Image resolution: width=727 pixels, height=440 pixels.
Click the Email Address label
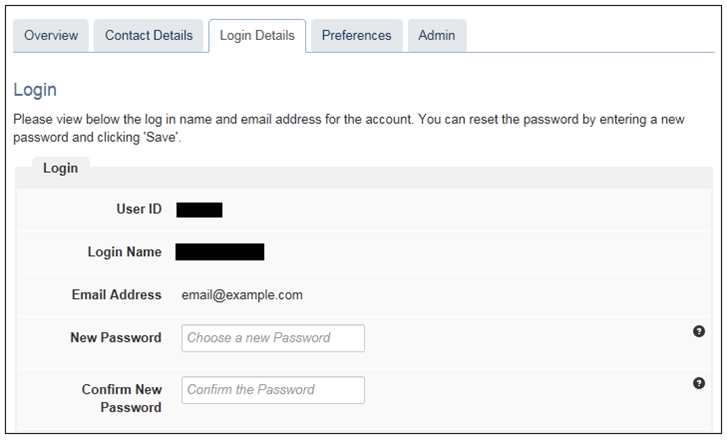117,295
